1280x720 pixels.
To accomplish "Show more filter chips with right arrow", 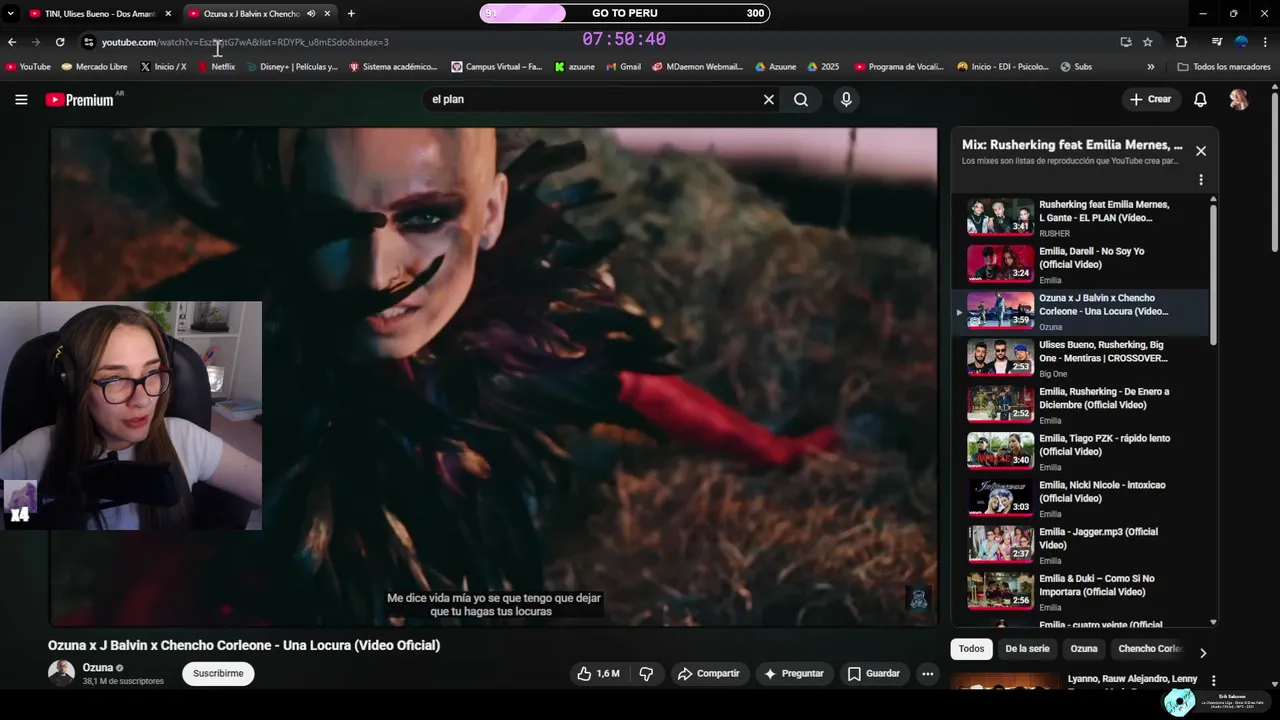I will (x=1203, y=653).
